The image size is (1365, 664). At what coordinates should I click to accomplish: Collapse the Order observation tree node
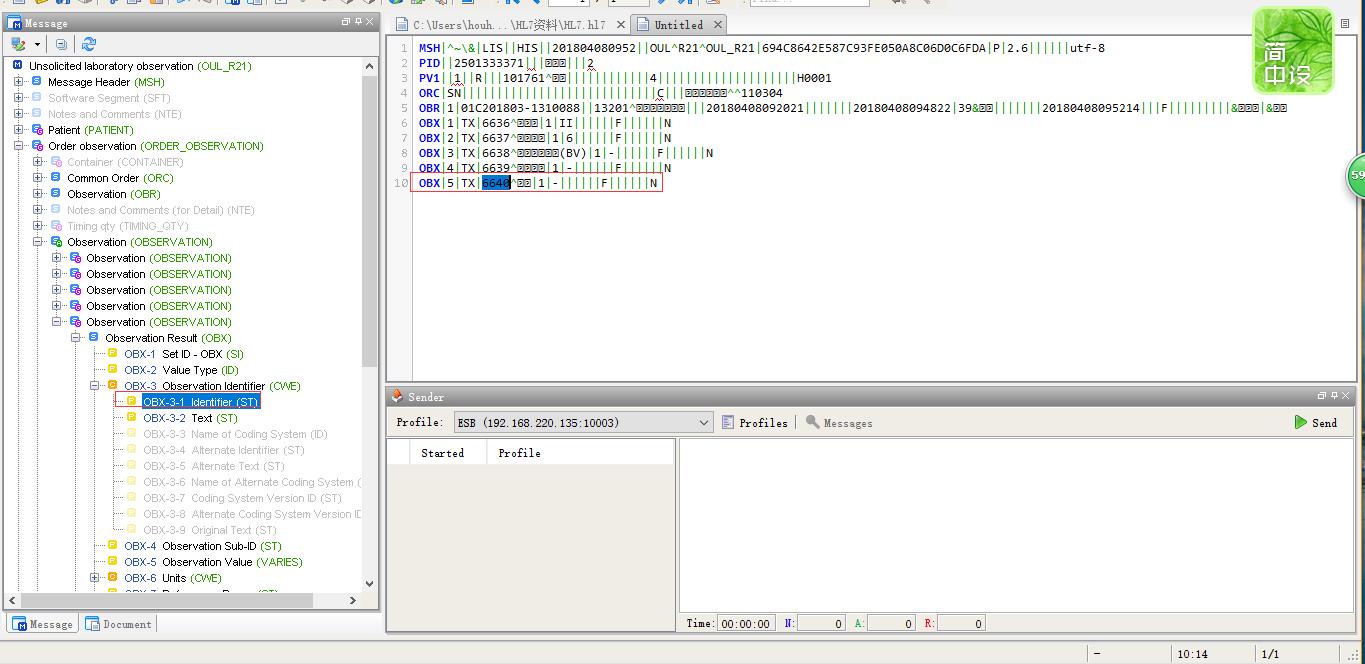click(x=18, y=146)
